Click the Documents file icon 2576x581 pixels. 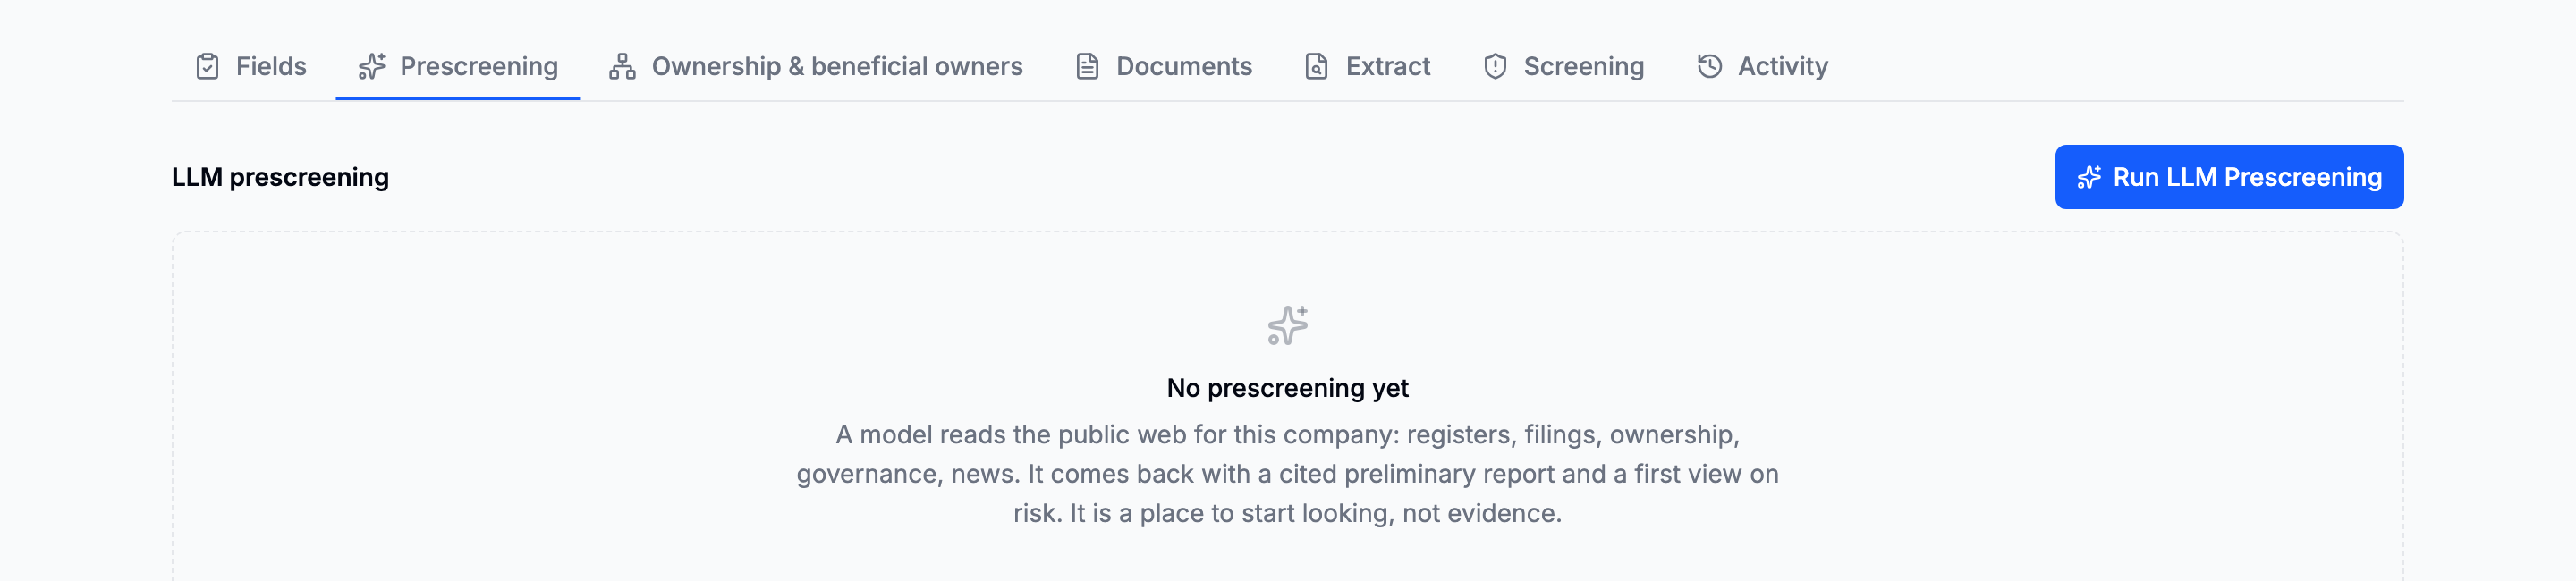pos(1087,66)
